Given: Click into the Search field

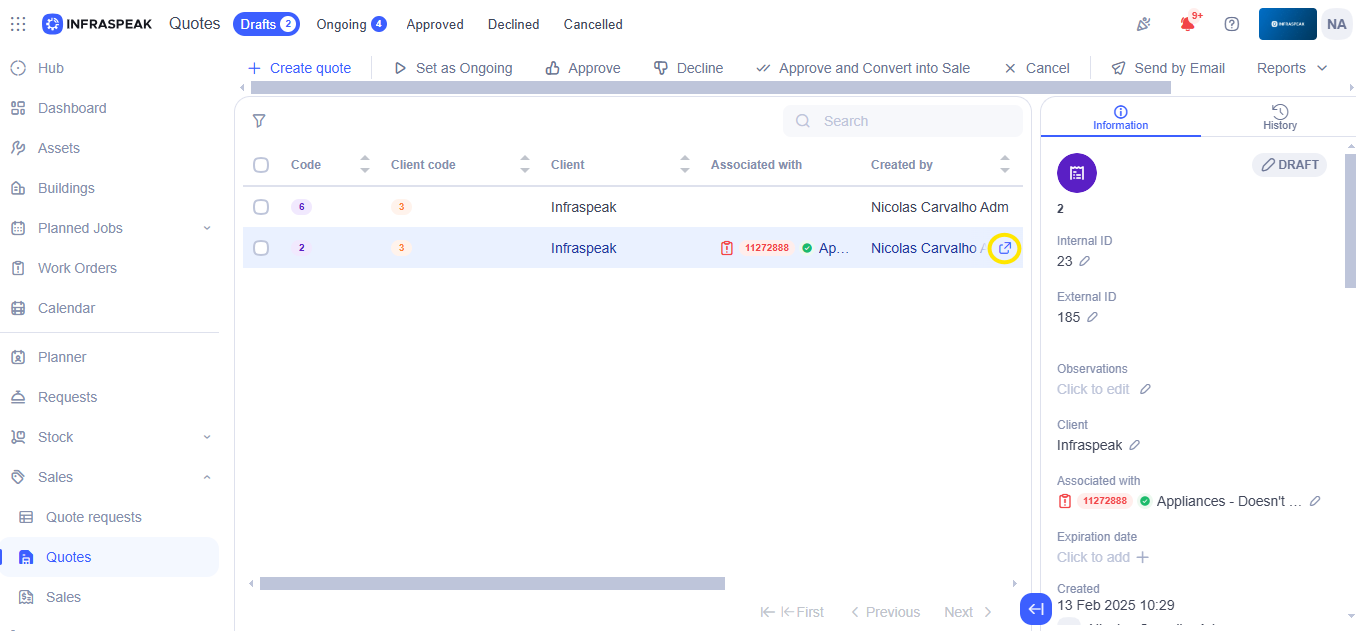Looking at the screenshot, I should (x=903, y=121).
